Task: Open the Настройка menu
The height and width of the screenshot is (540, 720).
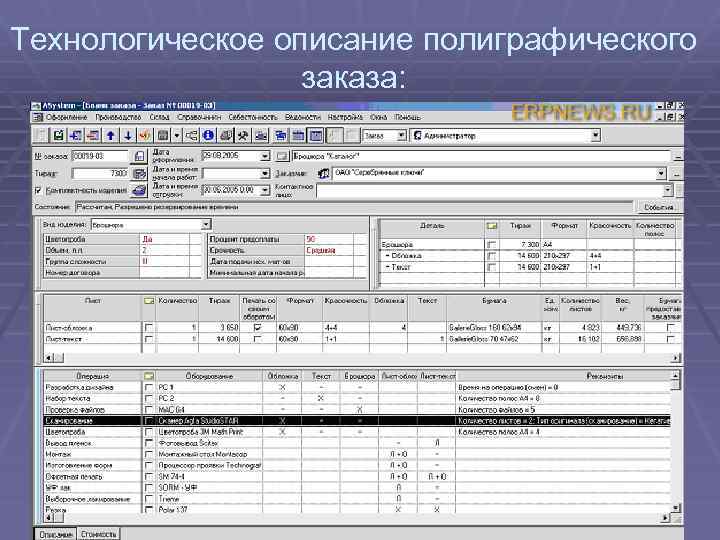Action: [345, 117]
